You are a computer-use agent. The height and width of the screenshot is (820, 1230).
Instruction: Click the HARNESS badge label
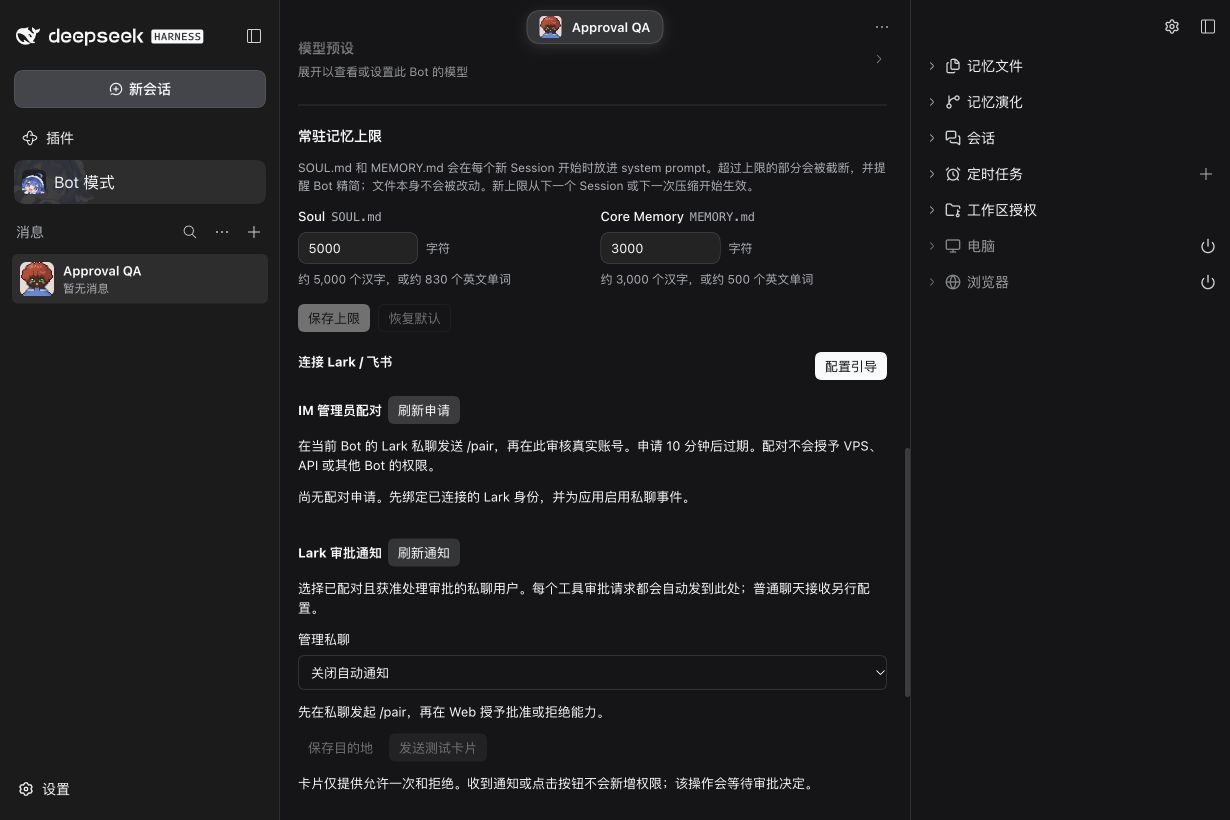177,36
